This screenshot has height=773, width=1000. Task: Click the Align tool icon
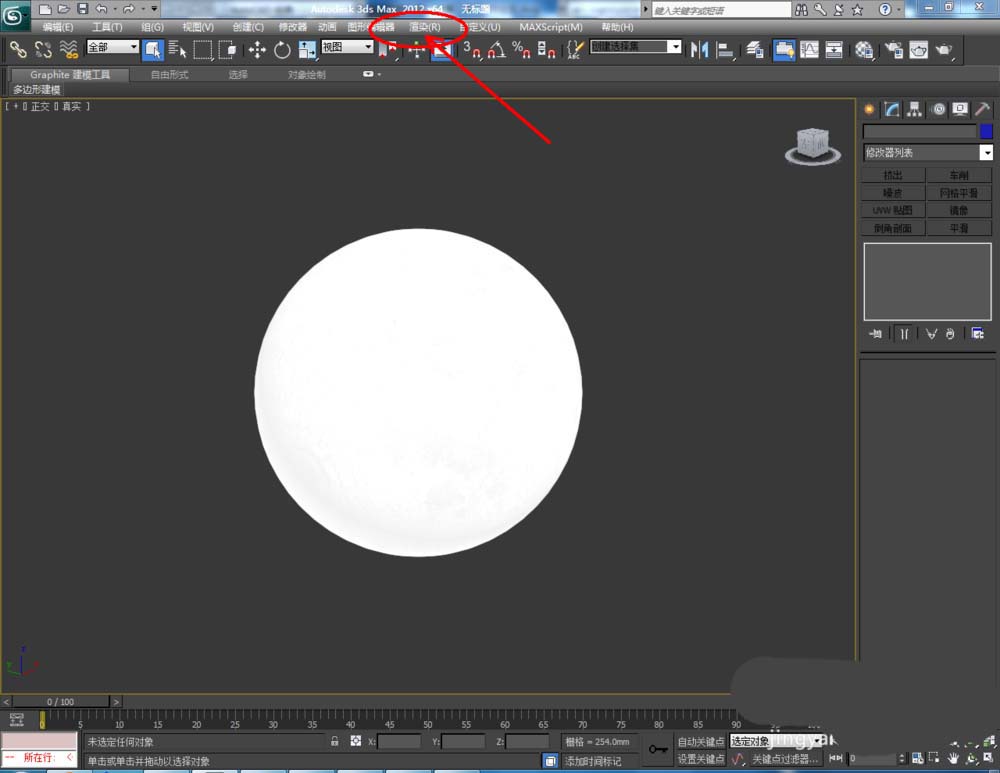pyautogui.click(x=725, y=49)
